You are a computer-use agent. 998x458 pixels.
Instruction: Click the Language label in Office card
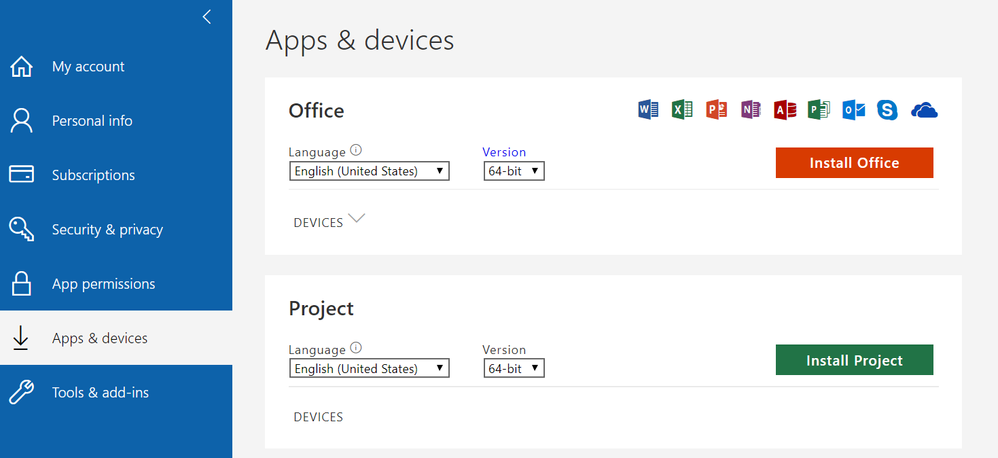317,152
